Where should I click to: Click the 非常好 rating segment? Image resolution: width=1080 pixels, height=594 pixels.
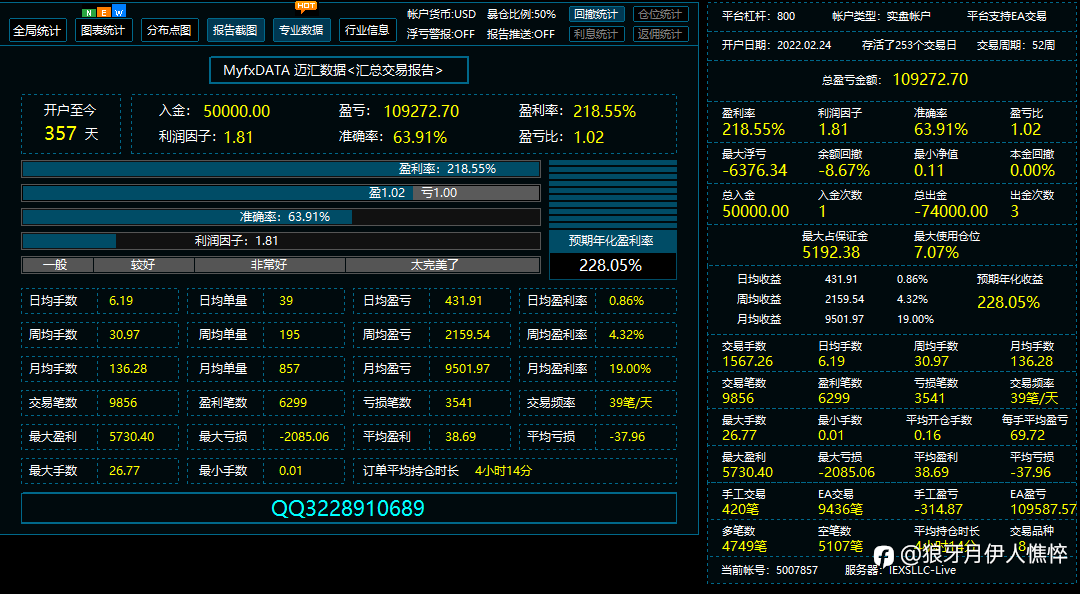(x=269, y=265)
